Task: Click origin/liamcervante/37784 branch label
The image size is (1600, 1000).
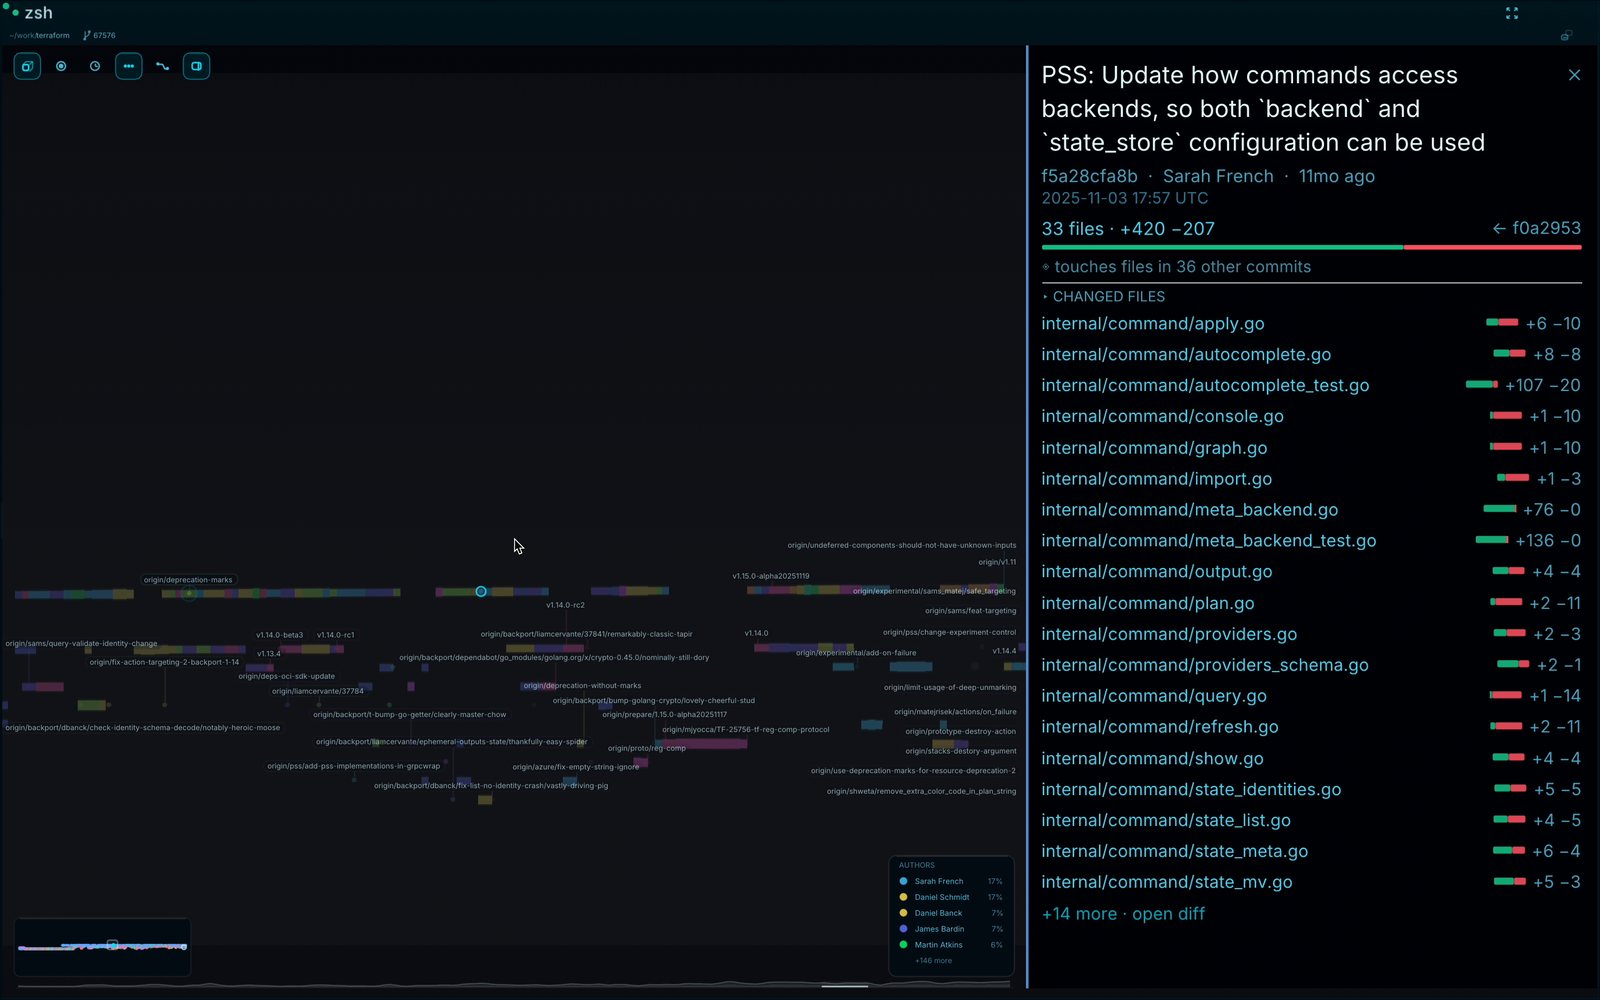Action: [x=318, y=692]
